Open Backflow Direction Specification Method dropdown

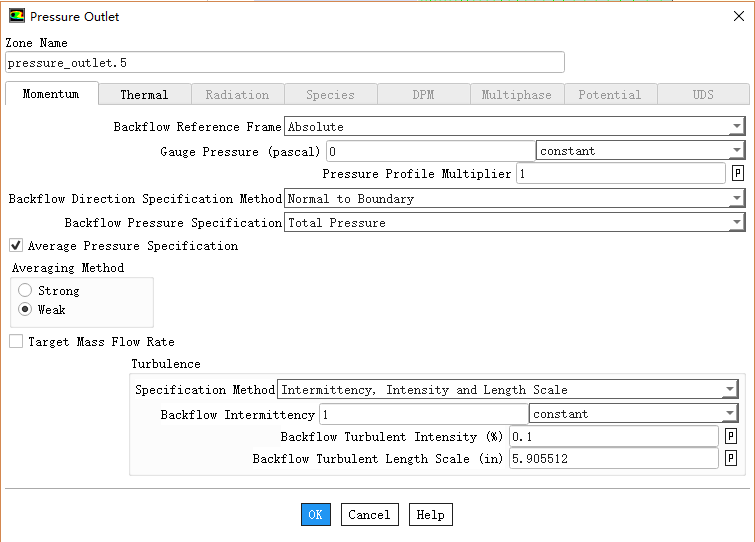[x=736, y=199]
